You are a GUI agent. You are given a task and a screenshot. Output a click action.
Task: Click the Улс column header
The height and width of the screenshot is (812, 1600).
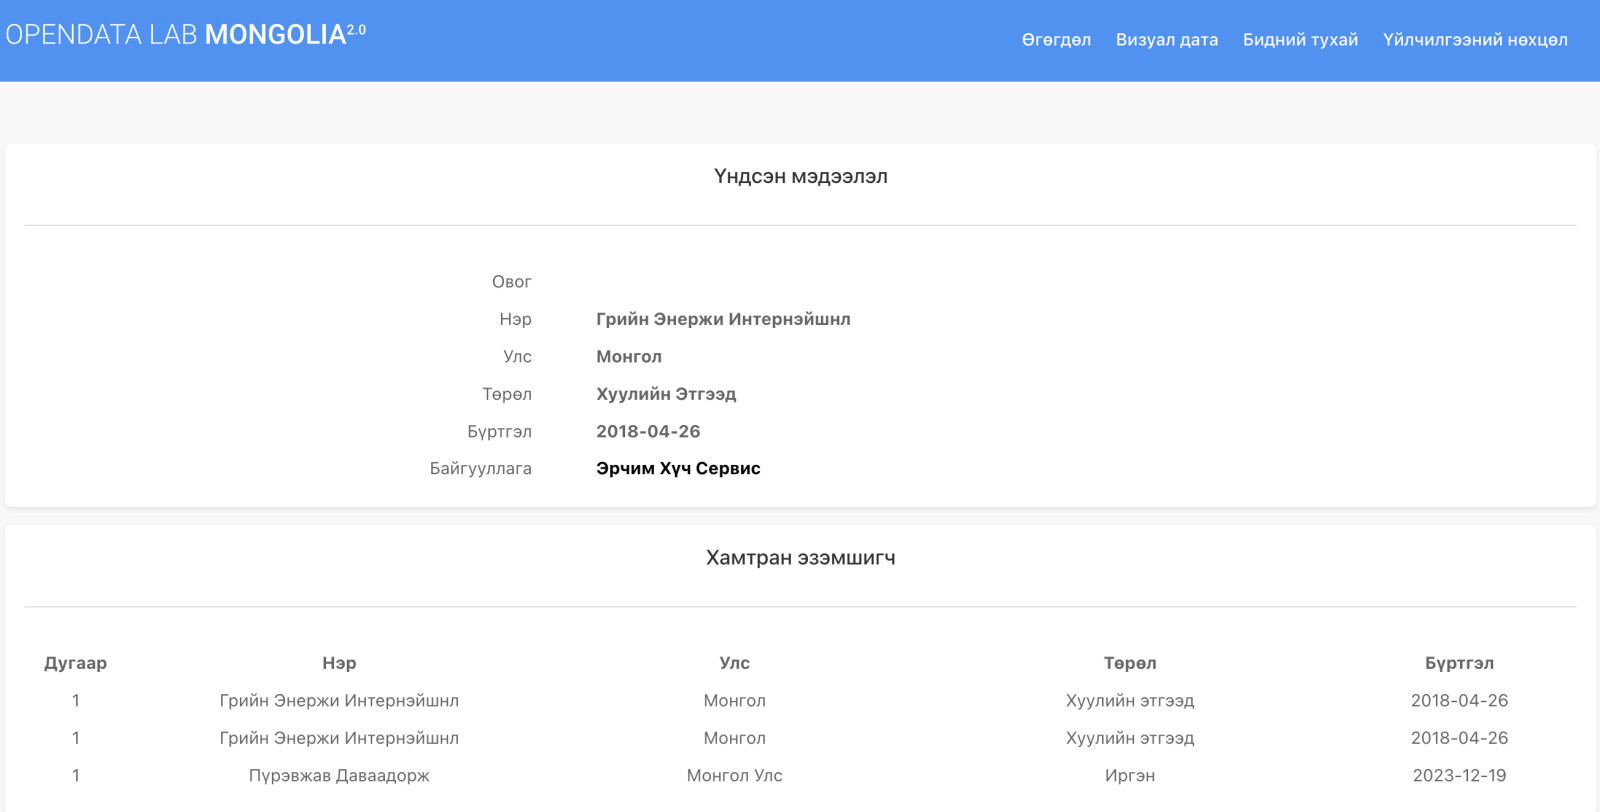point(734,663)
